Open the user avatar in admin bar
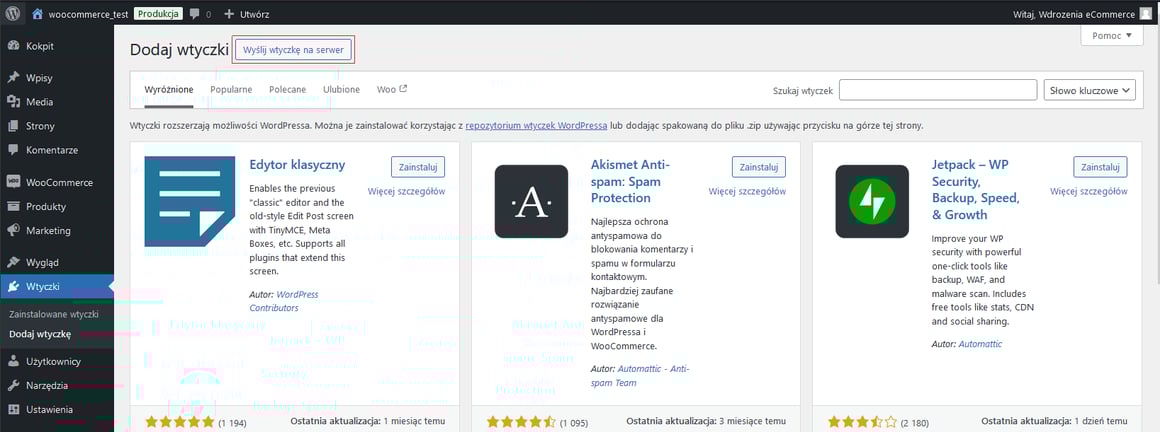The height and width of the screenshot is (432, 1160). click(x=1146, y=14)
